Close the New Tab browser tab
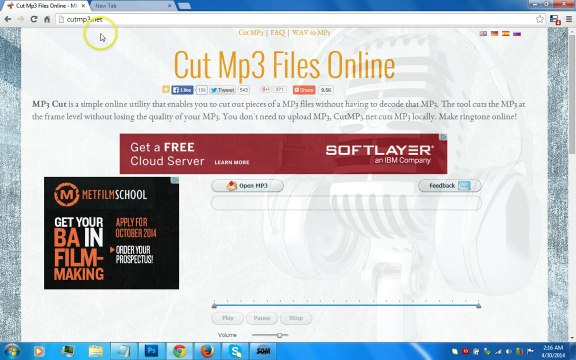This screenshot has height=360, width=576. (x=169, y=6)
